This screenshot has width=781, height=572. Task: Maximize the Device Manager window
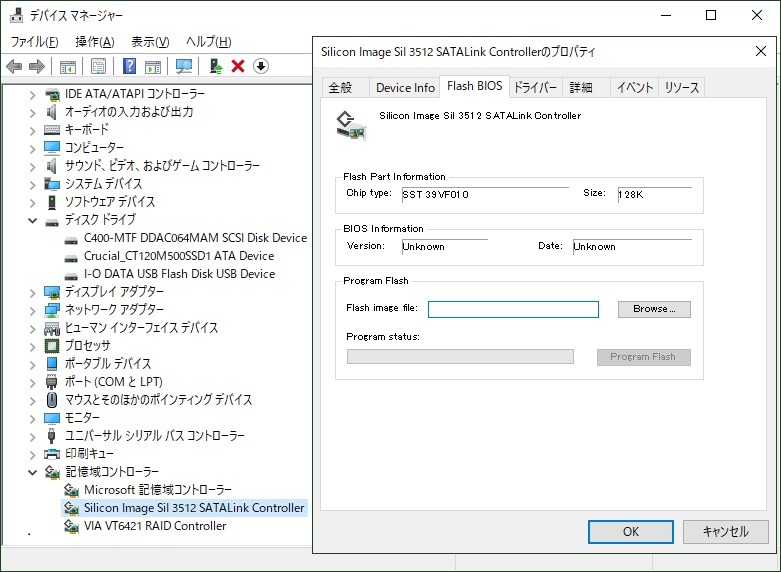(711, 15)
